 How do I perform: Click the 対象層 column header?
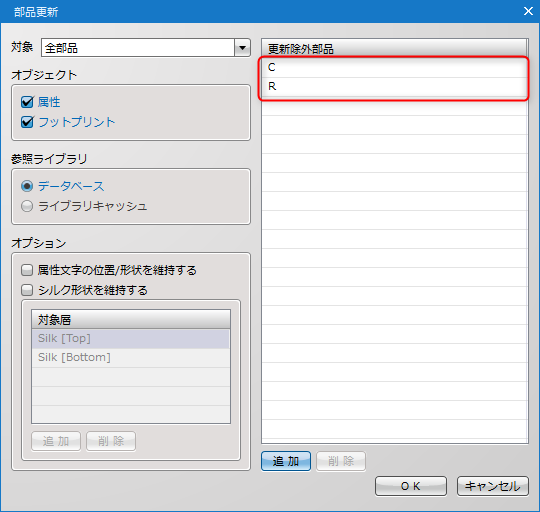point(131,320)
